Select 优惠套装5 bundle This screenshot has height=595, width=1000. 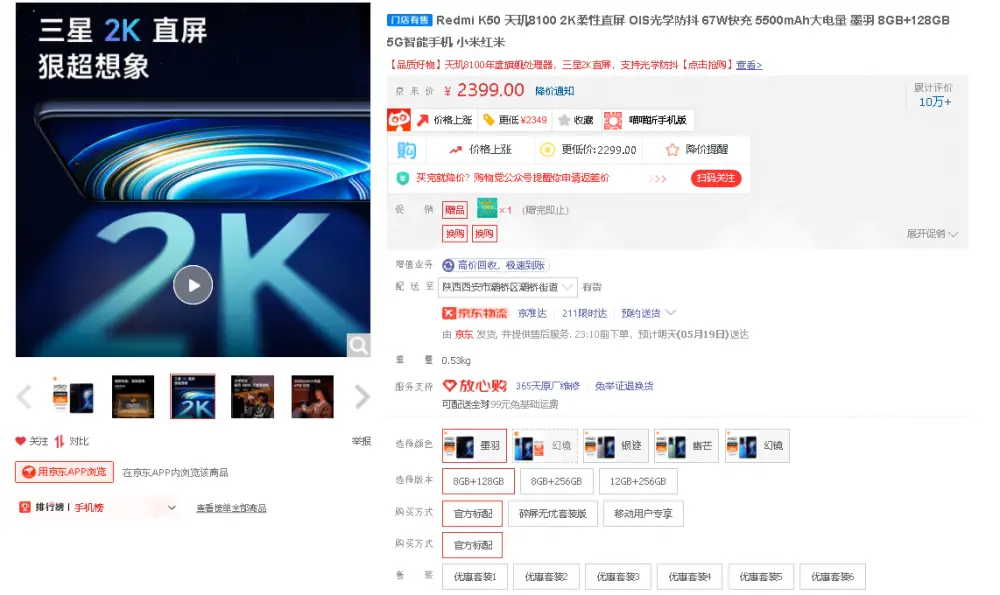[x=761, y=577]
